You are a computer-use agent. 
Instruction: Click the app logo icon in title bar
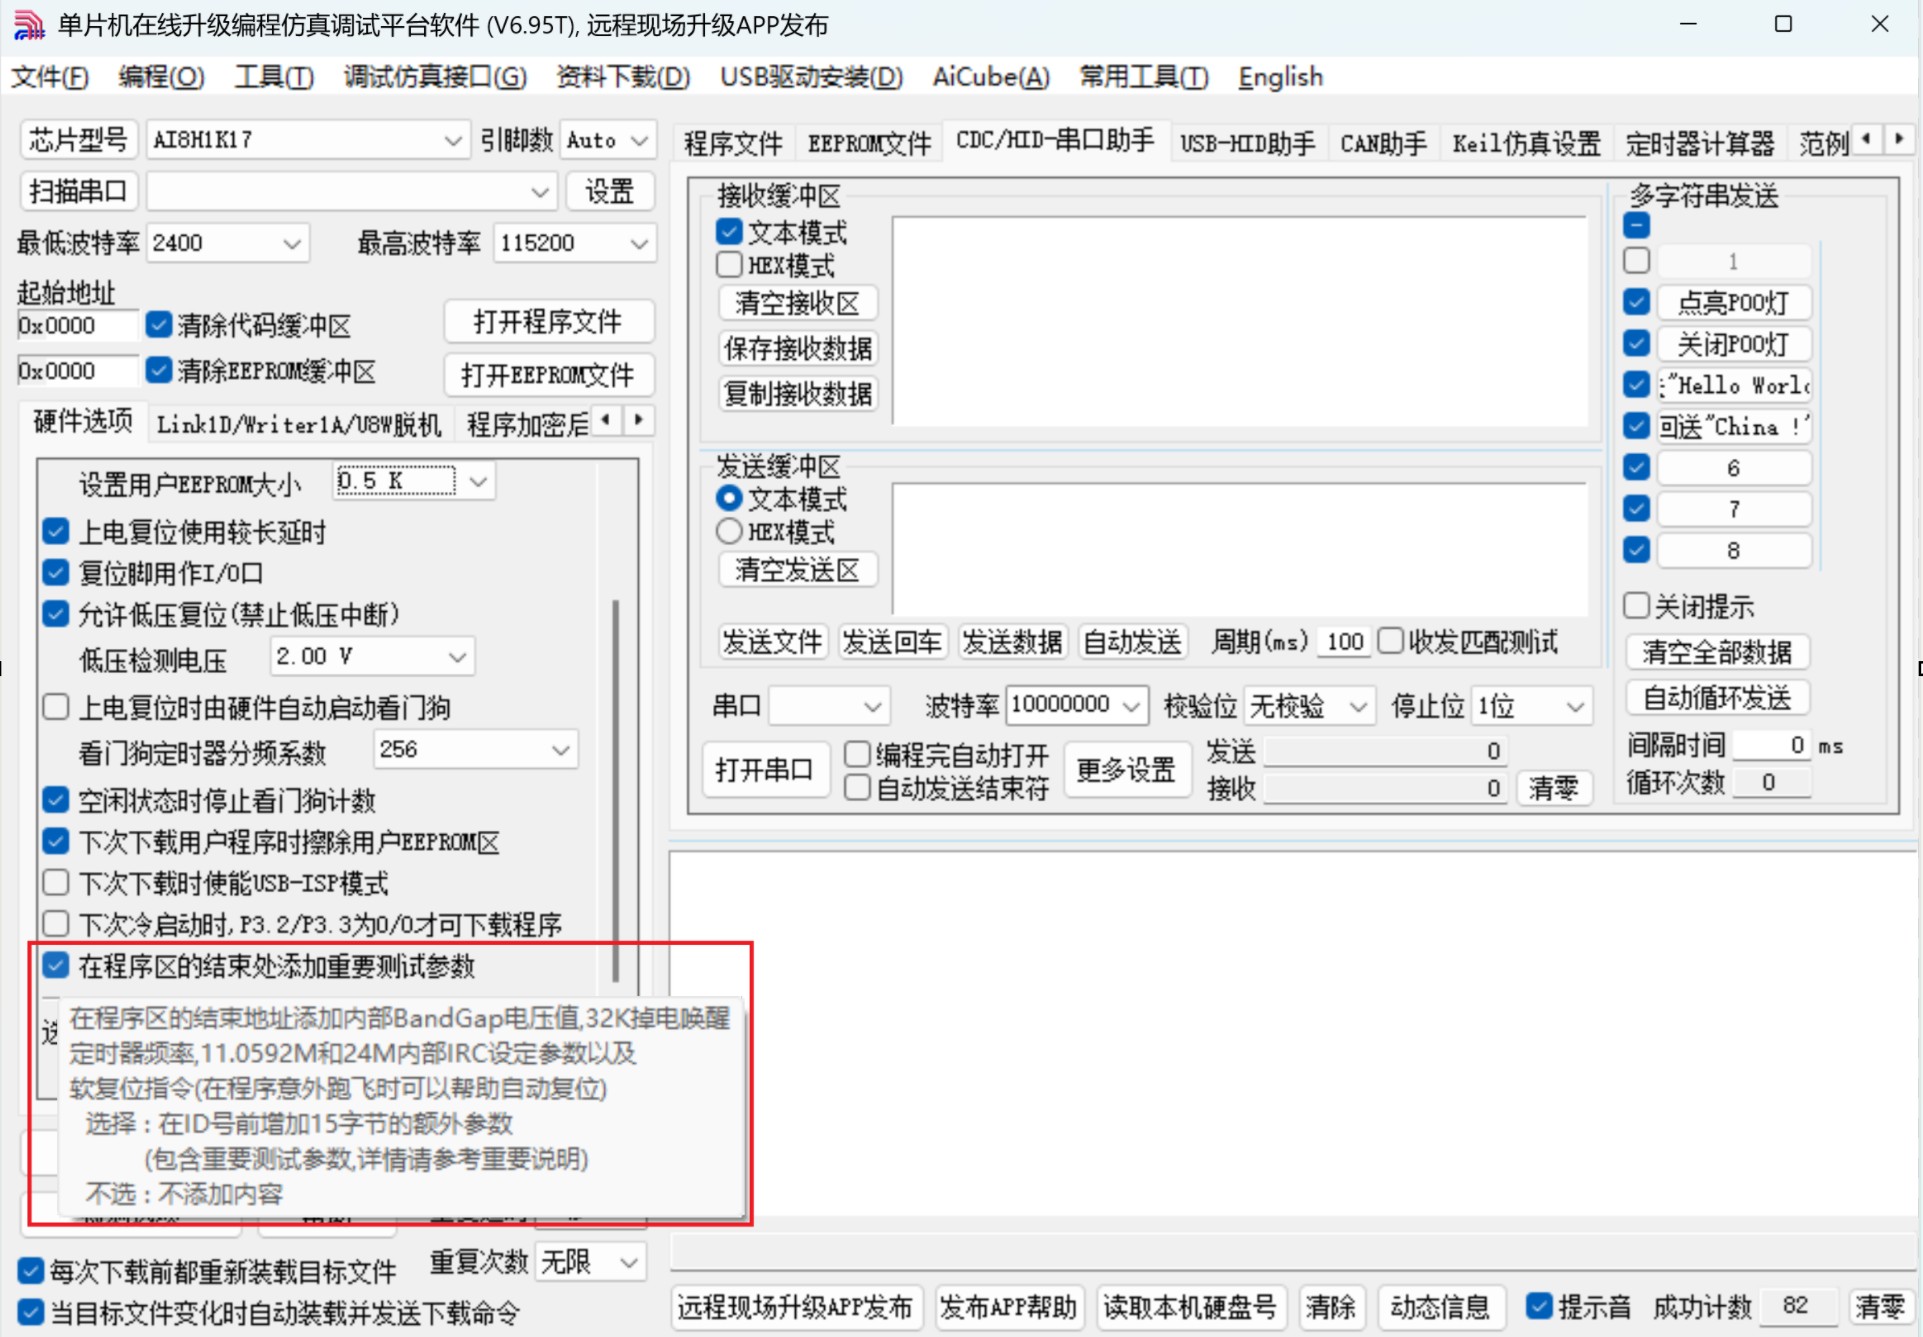pos(28,24)
